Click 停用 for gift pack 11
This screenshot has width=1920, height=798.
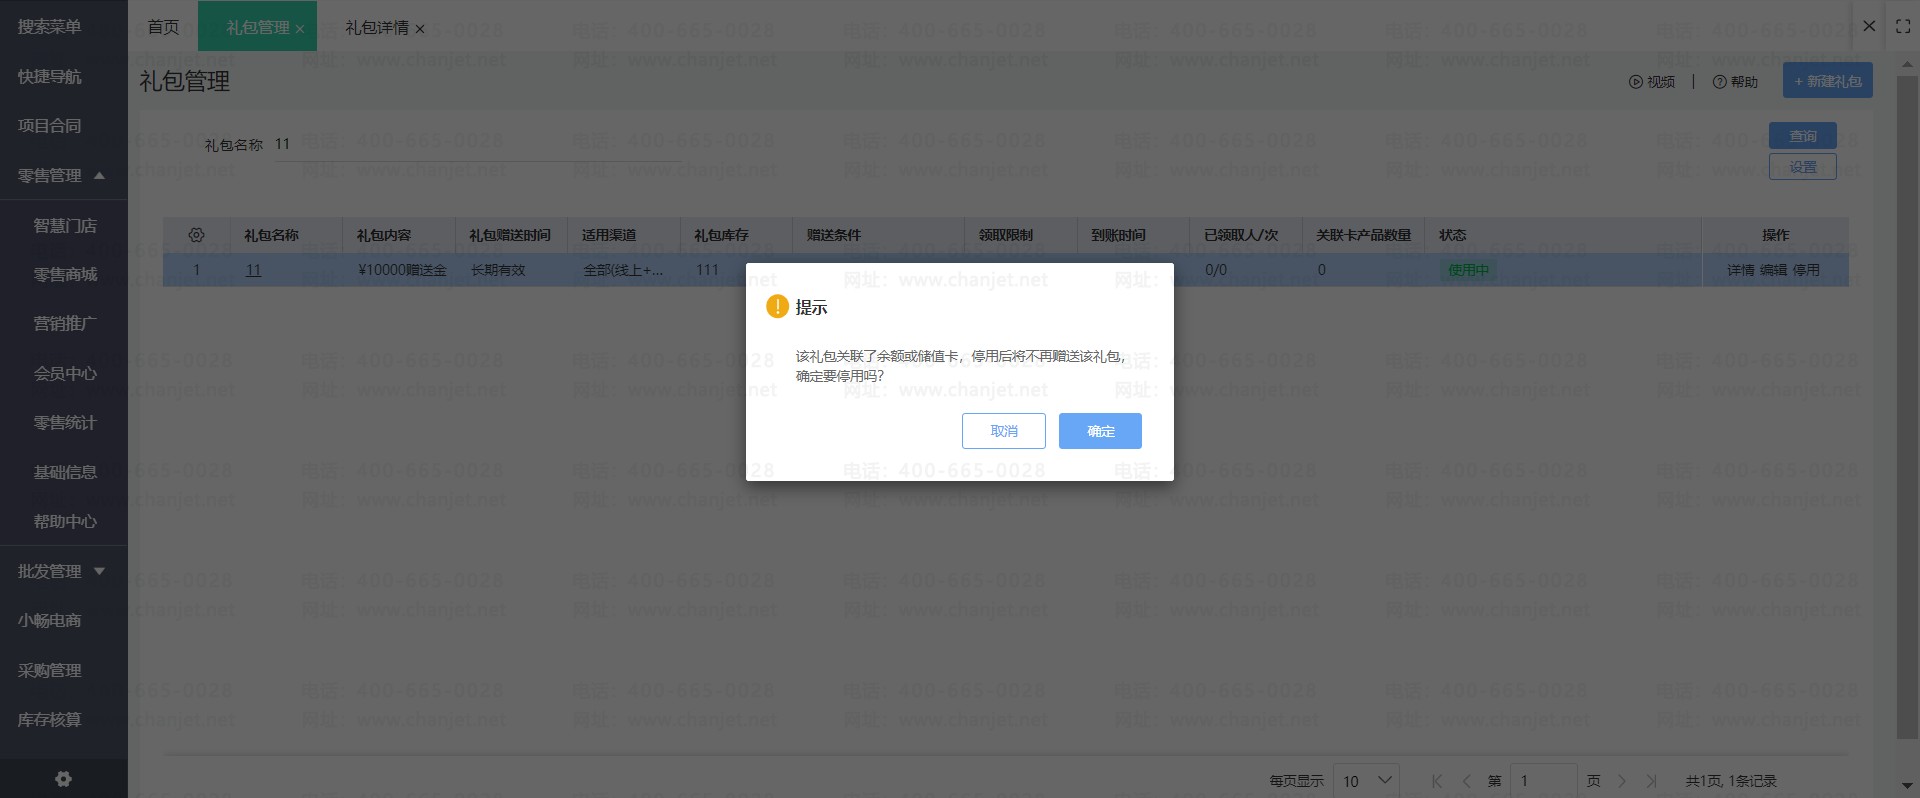point(1806,270)
